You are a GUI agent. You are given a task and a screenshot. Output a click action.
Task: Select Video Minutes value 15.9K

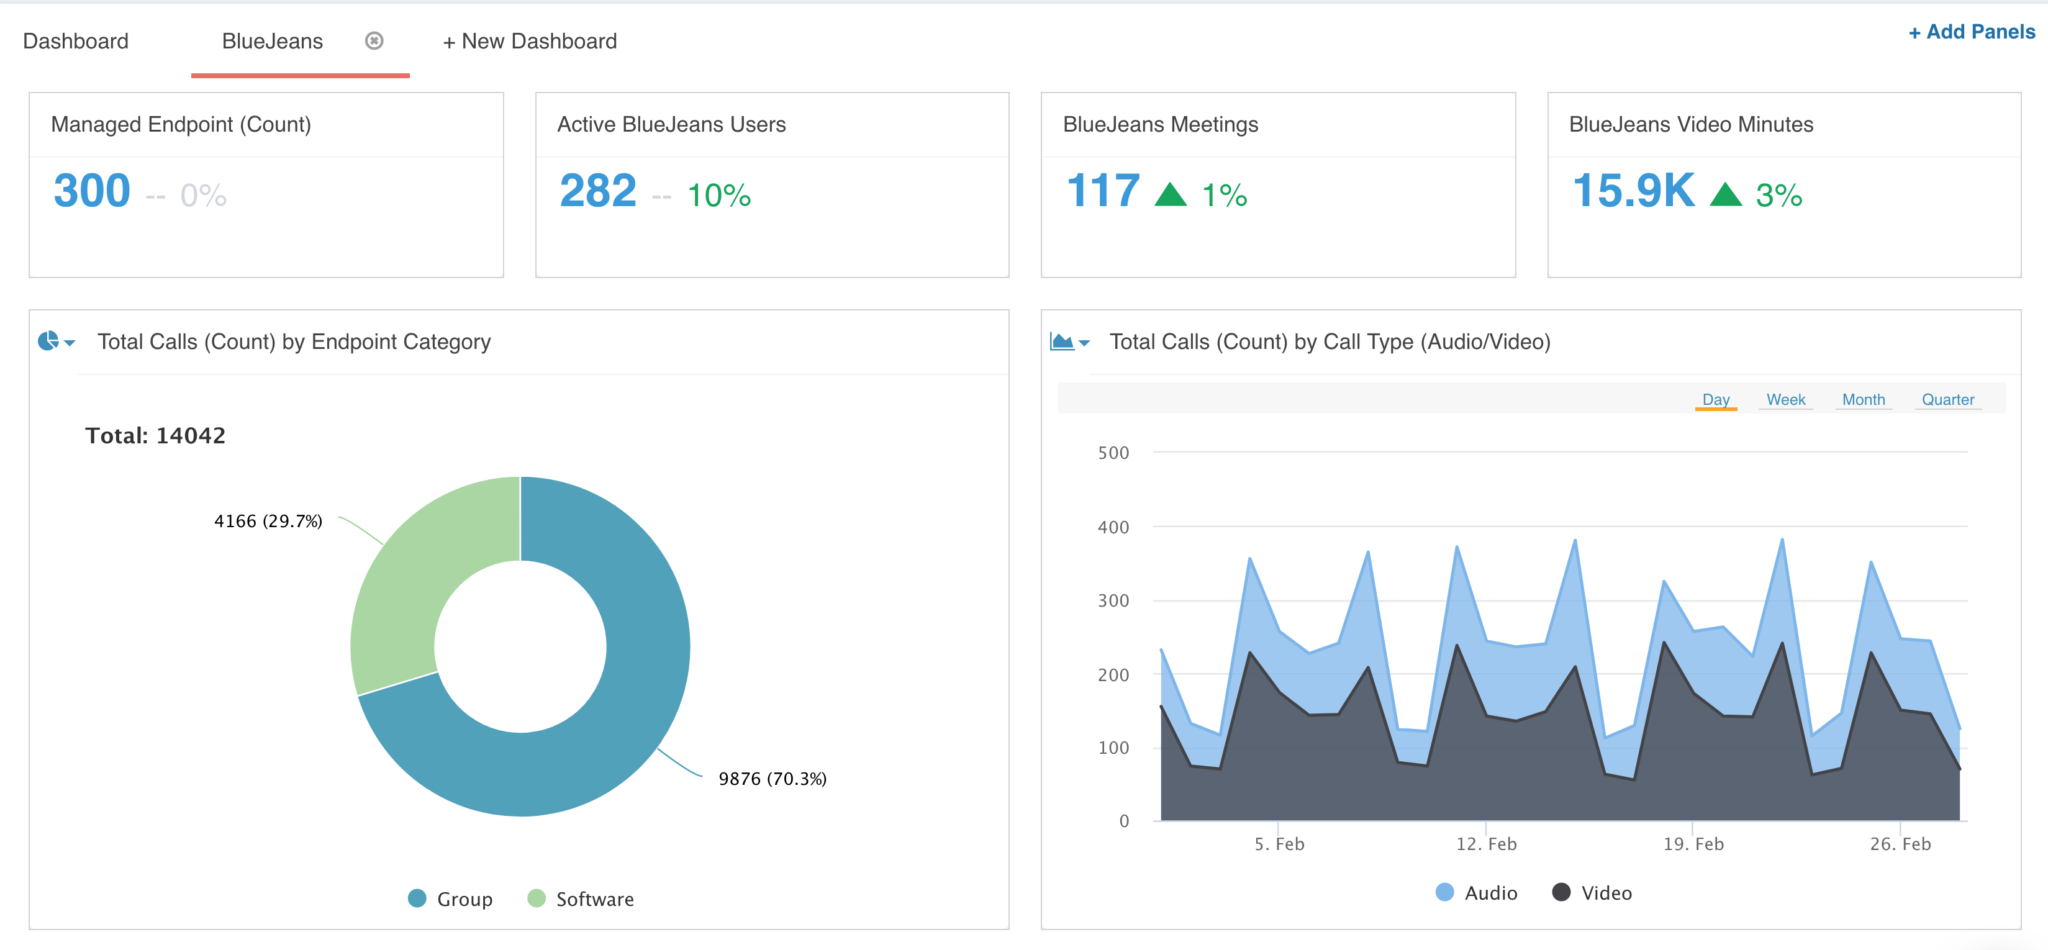click(1634, 191)
